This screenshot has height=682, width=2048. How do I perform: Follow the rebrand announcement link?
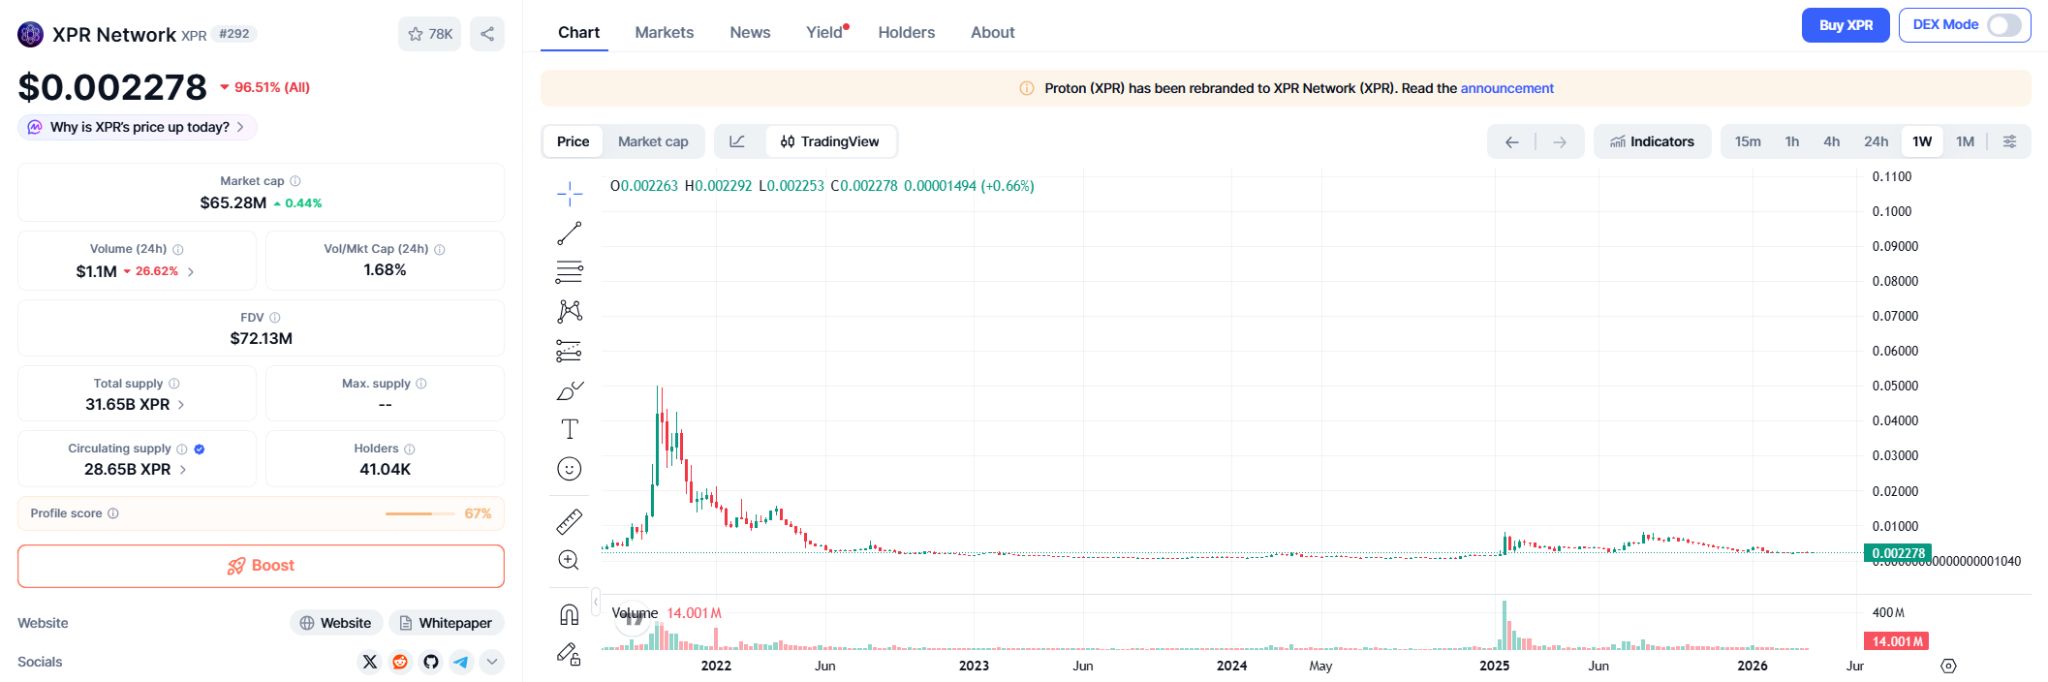[1507, 88]
